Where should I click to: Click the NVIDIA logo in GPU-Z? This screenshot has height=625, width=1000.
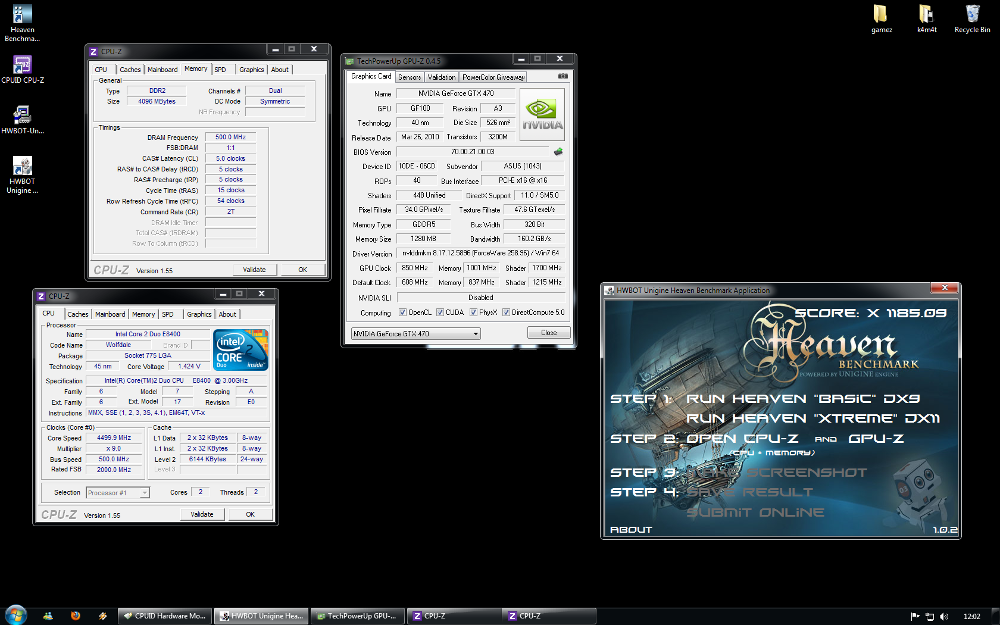542,114
